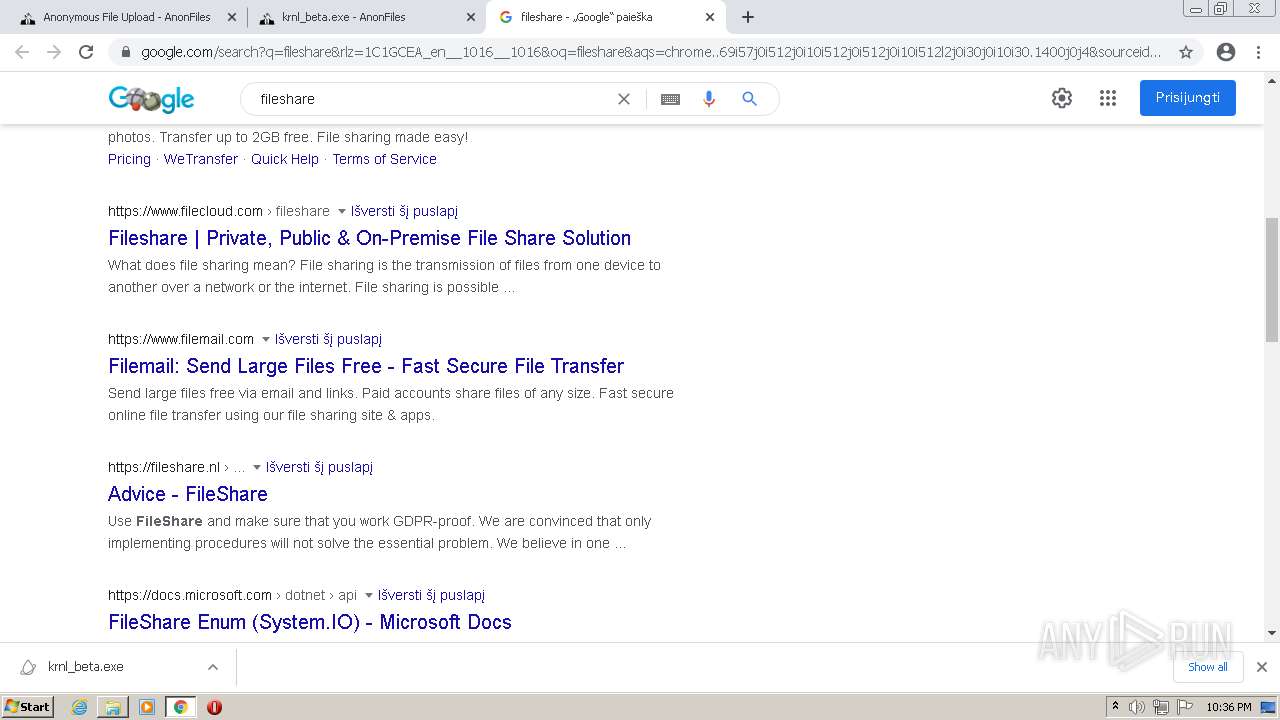
Task: Open the Chrome profile avatar icon
Action: tap(1226, 52)
